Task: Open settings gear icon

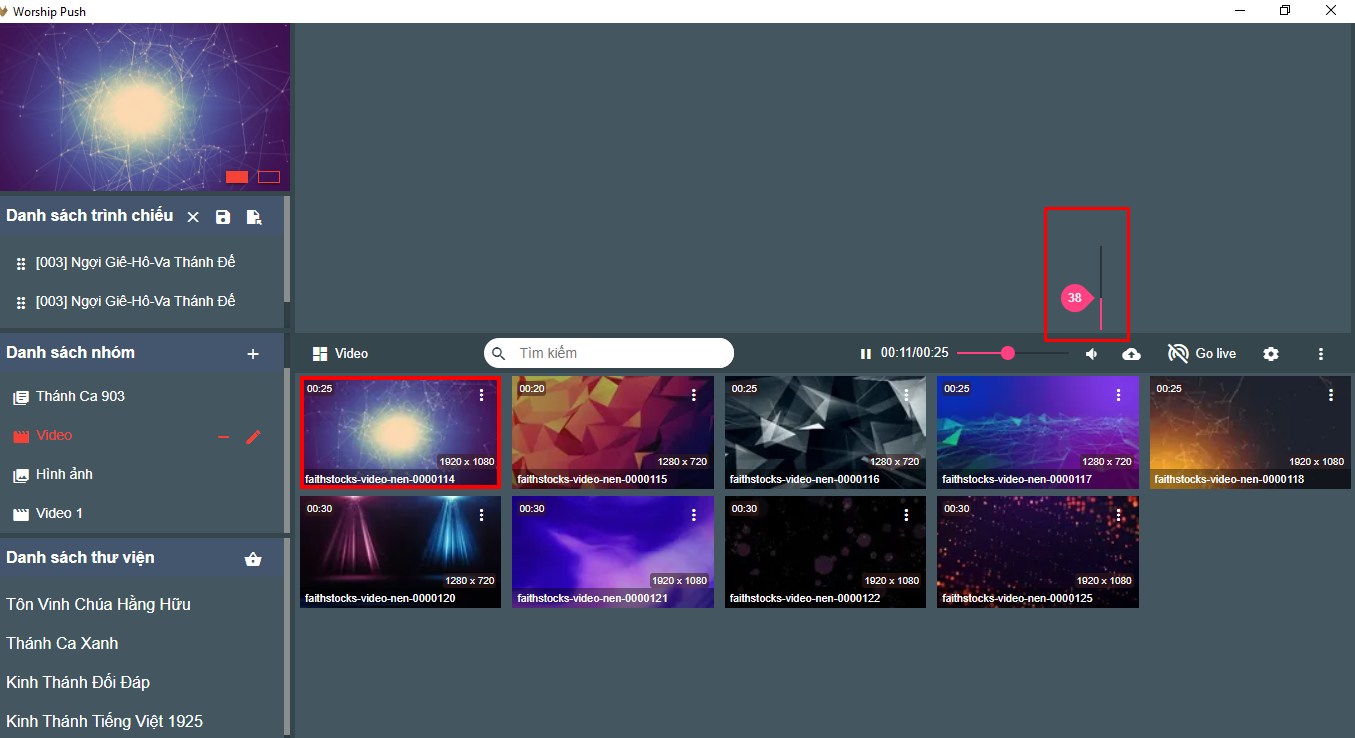Action: (1271, 354)
